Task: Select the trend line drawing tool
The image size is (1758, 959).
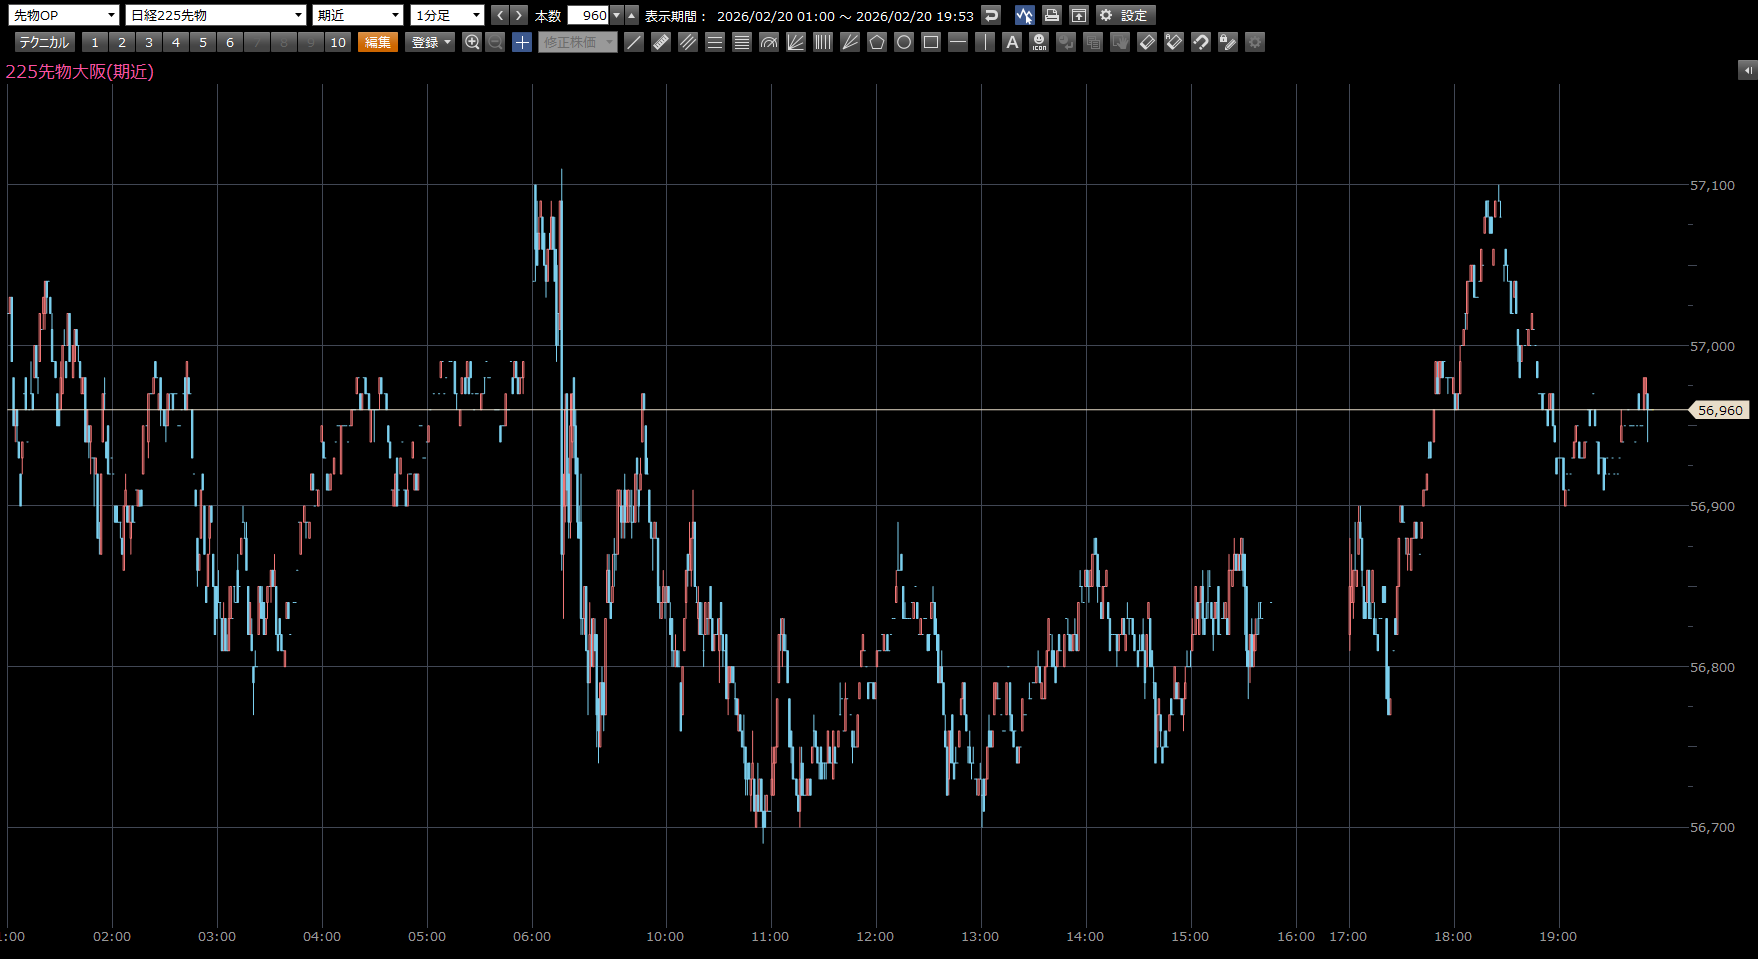Action: [634, 42]
